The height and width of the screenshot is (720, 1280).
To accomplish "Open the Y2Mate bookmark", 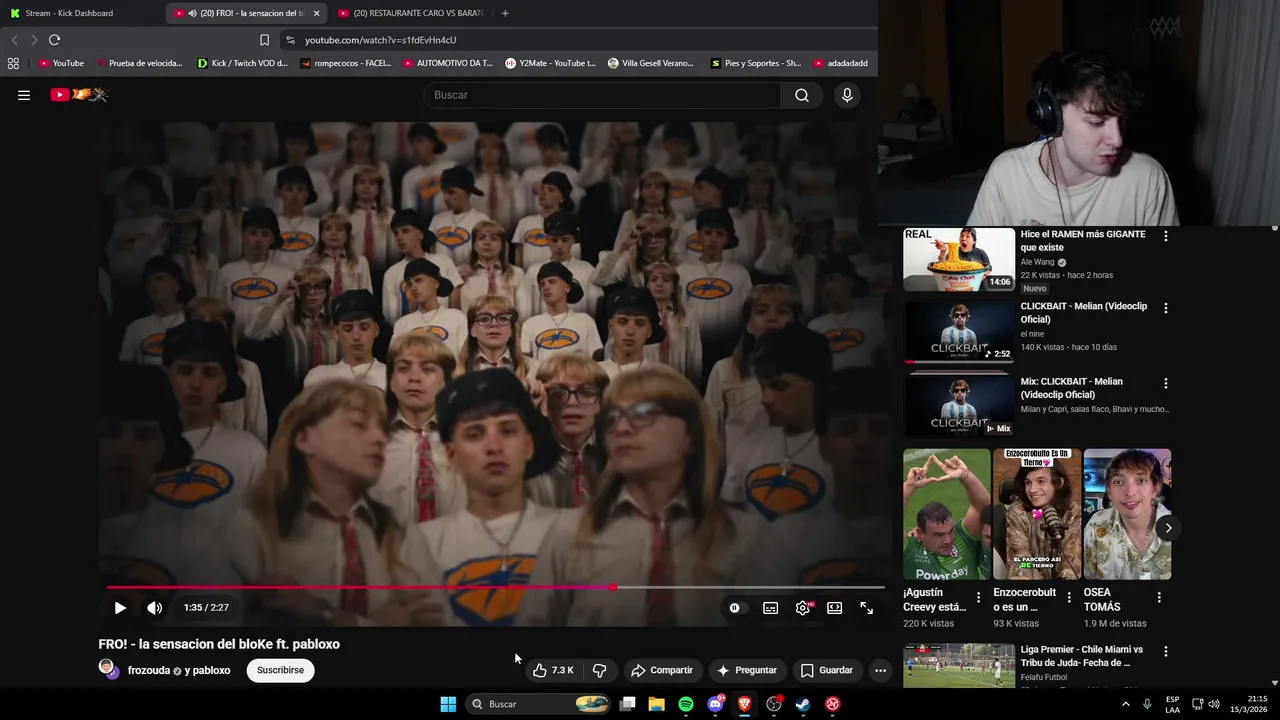I will point(550,63).
